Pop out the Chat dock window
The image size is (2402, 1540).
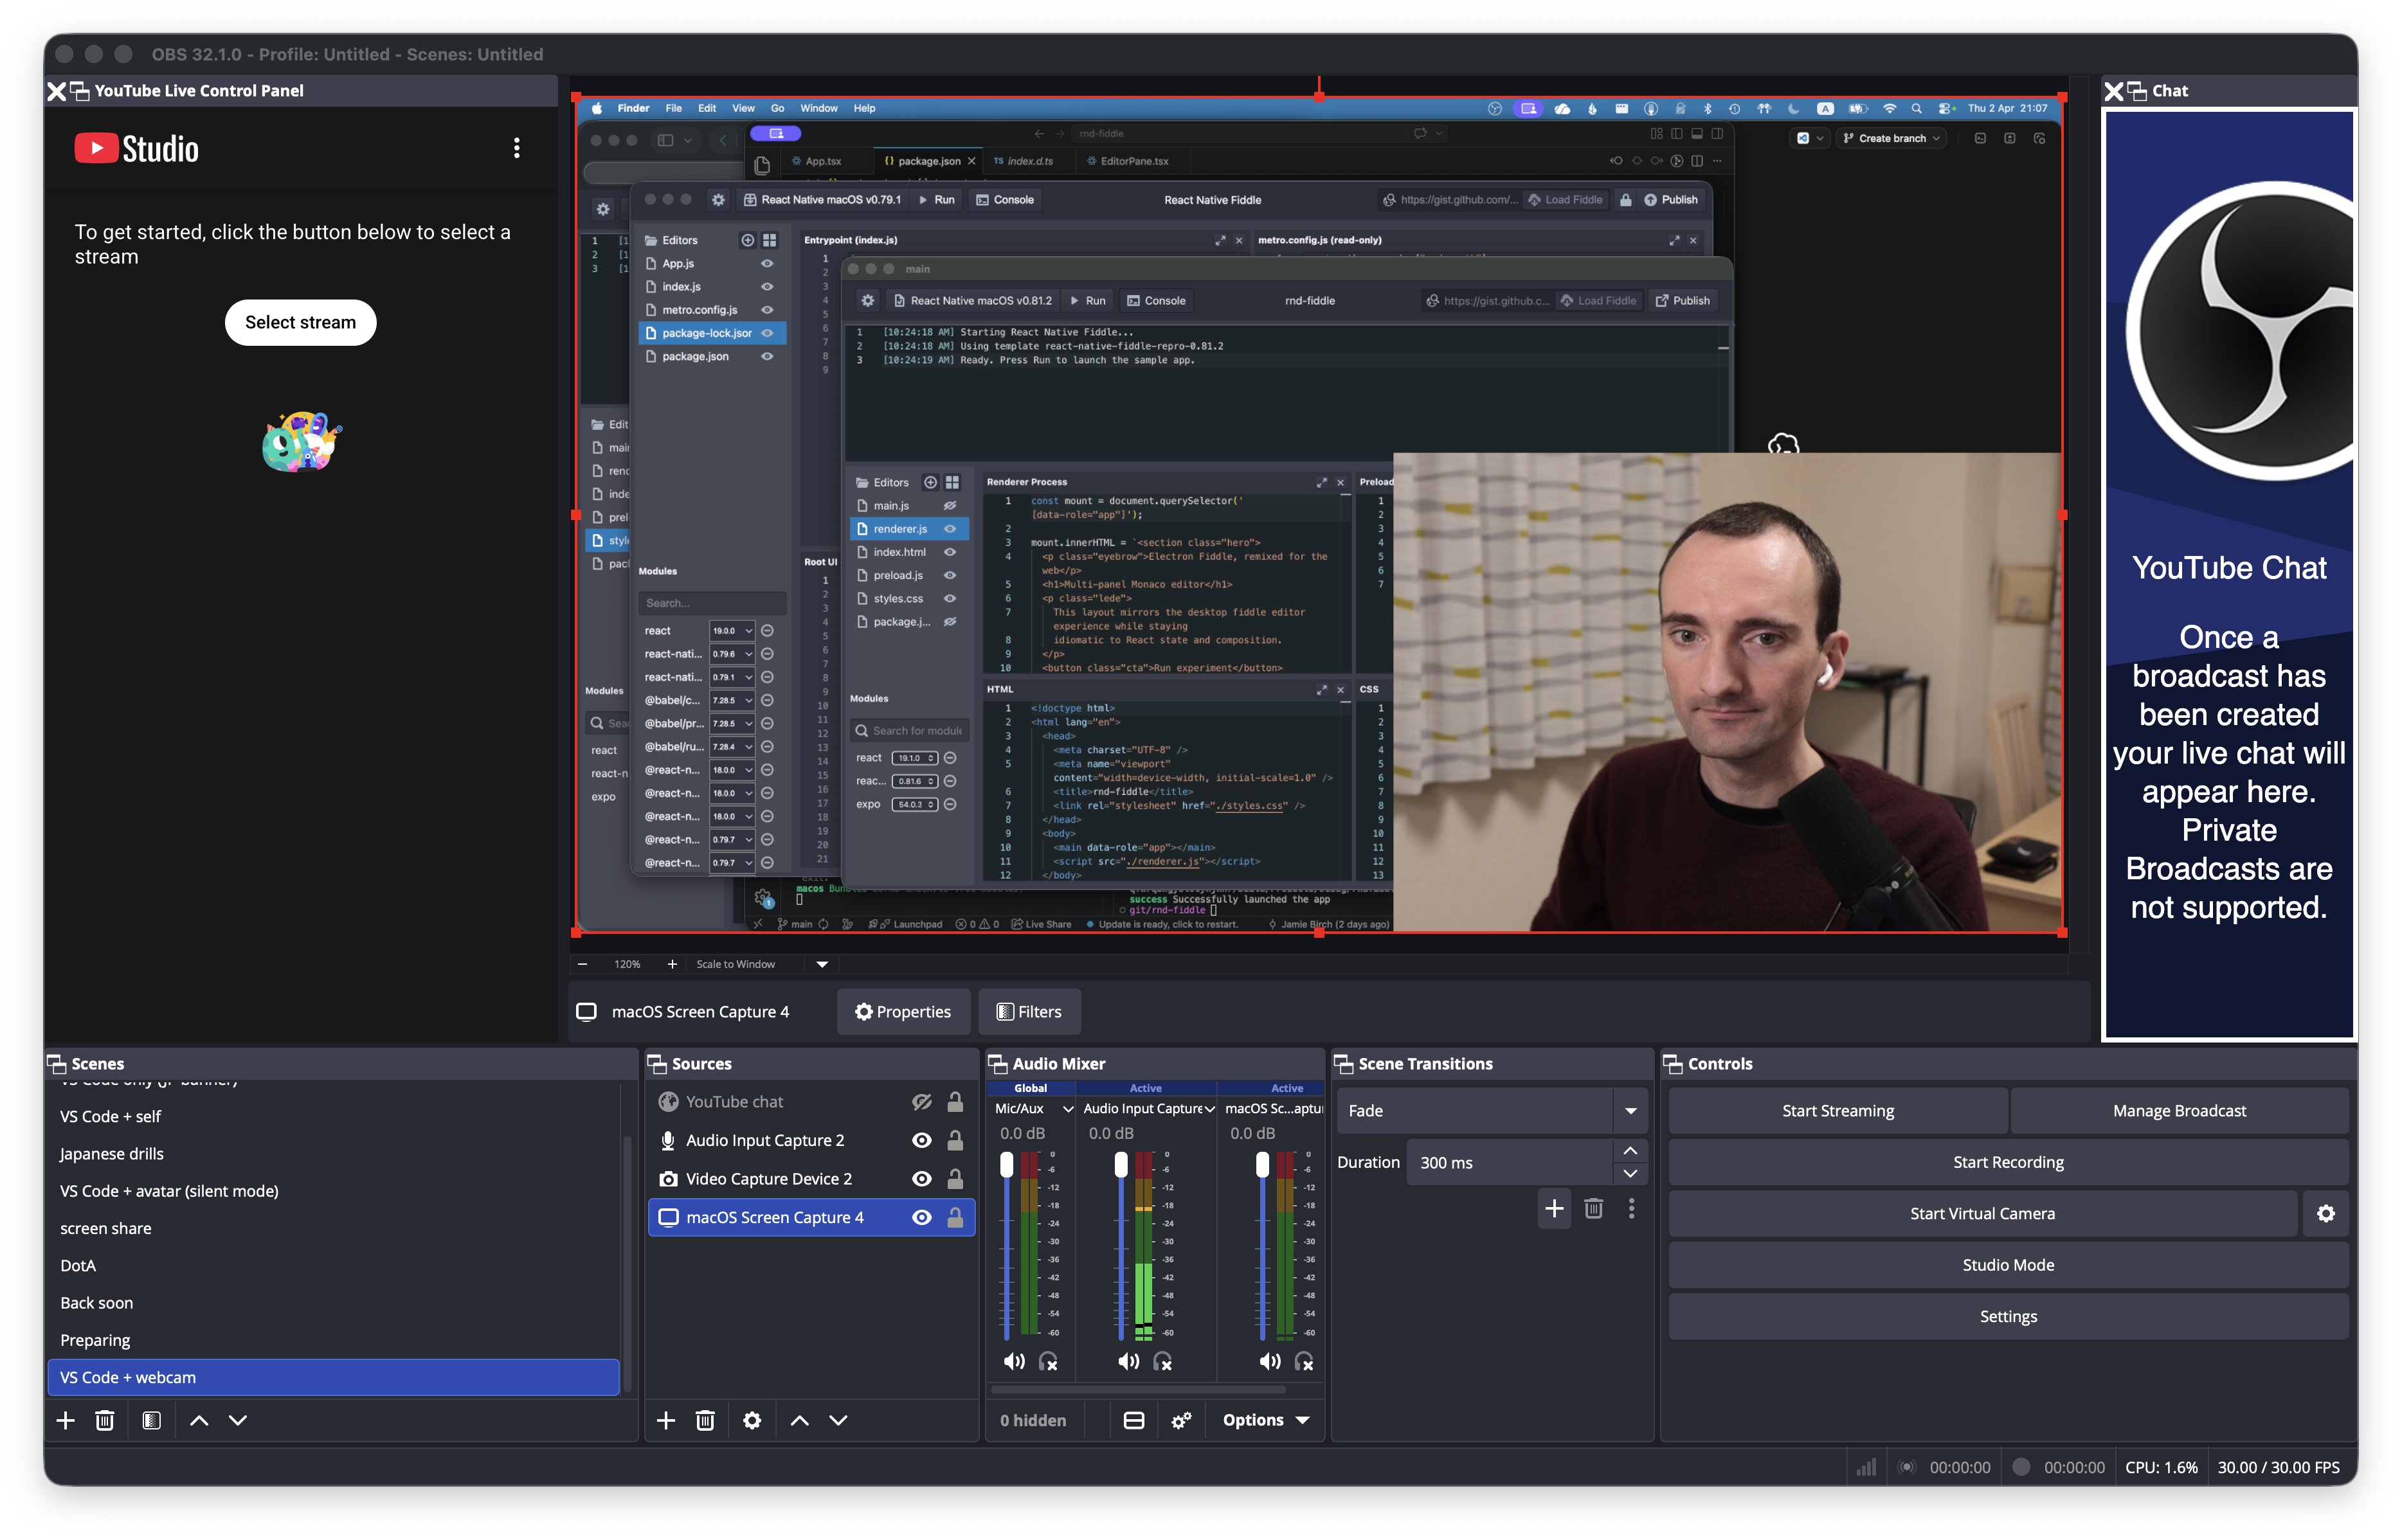coord(2137,91)
